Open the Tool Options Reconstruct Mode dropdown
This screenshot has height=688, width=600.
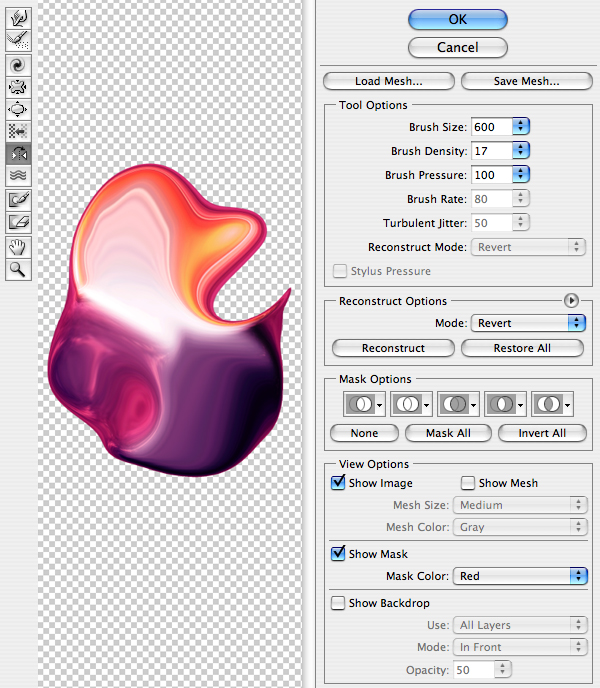(x=528, y=247)
